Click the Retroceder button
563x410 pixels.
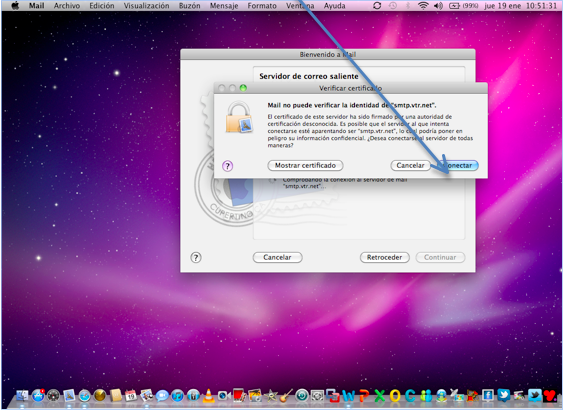tap(385, 257)
